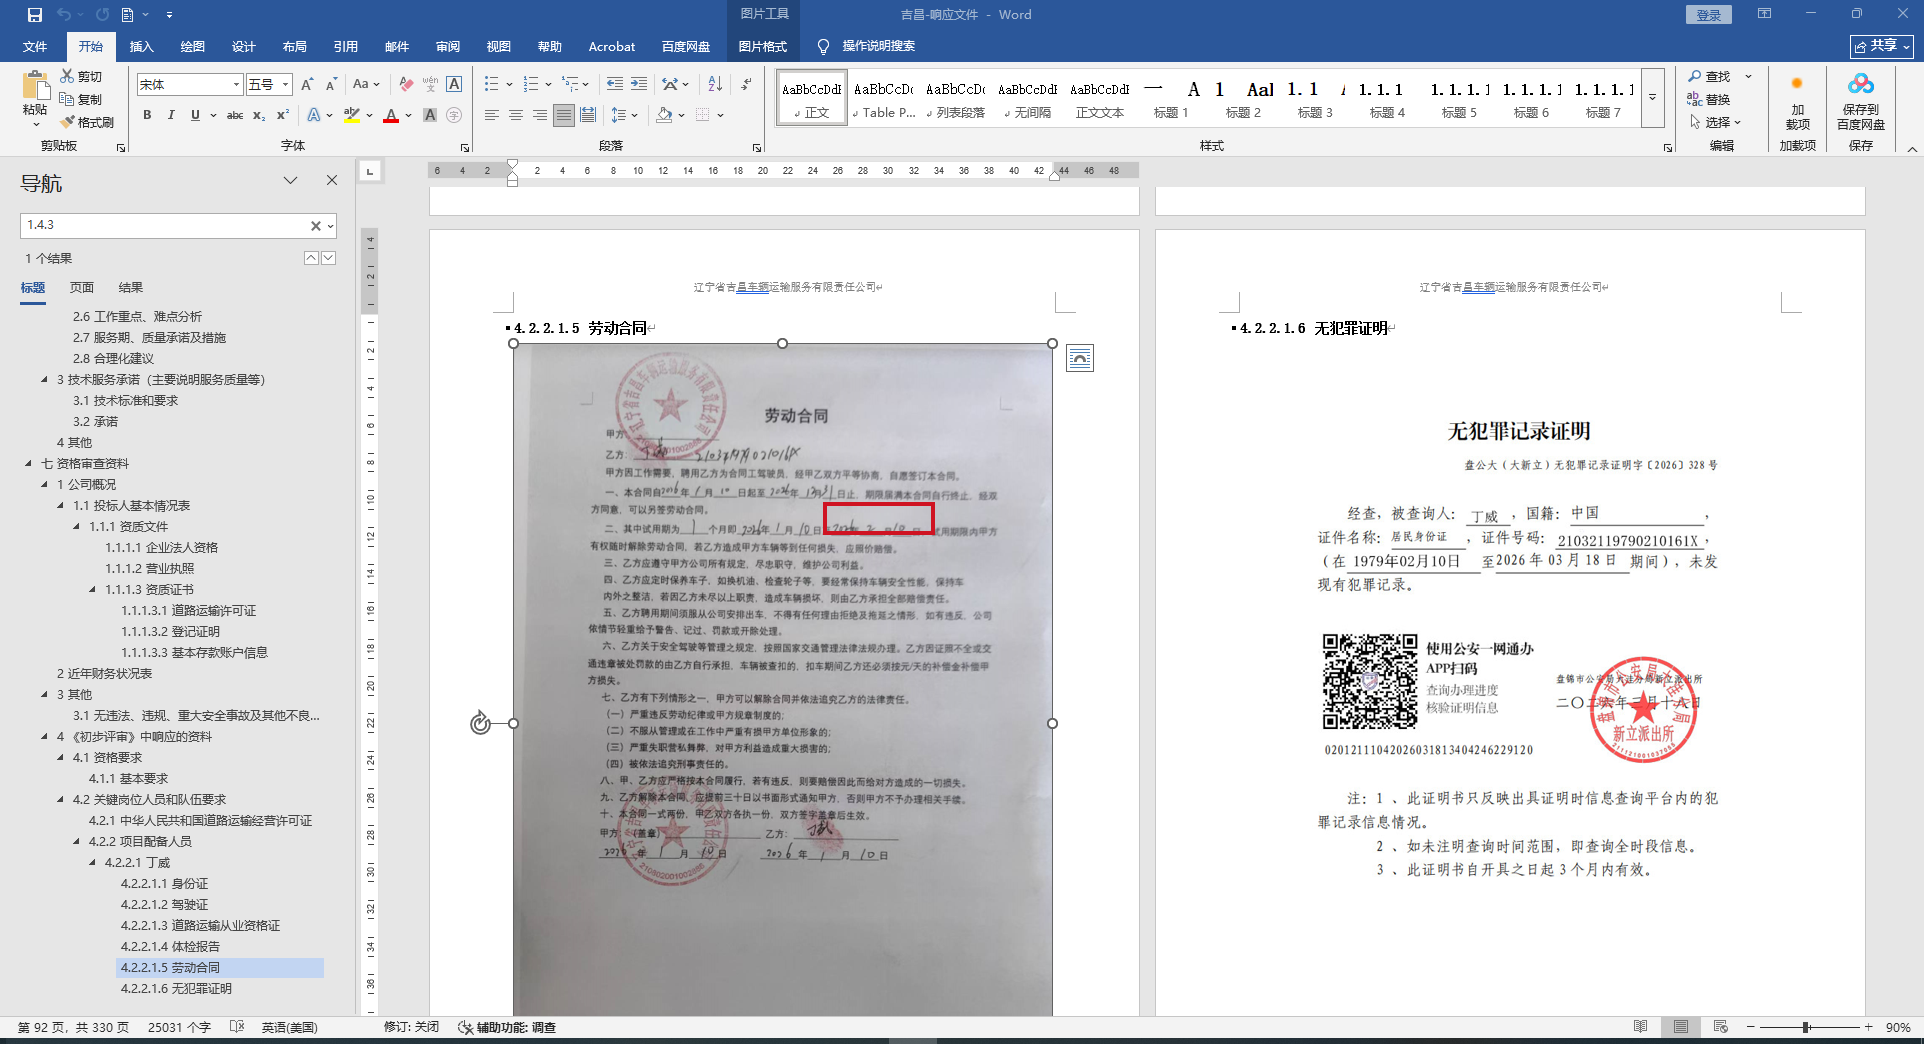Click the numbered list icon

point(531,84)
